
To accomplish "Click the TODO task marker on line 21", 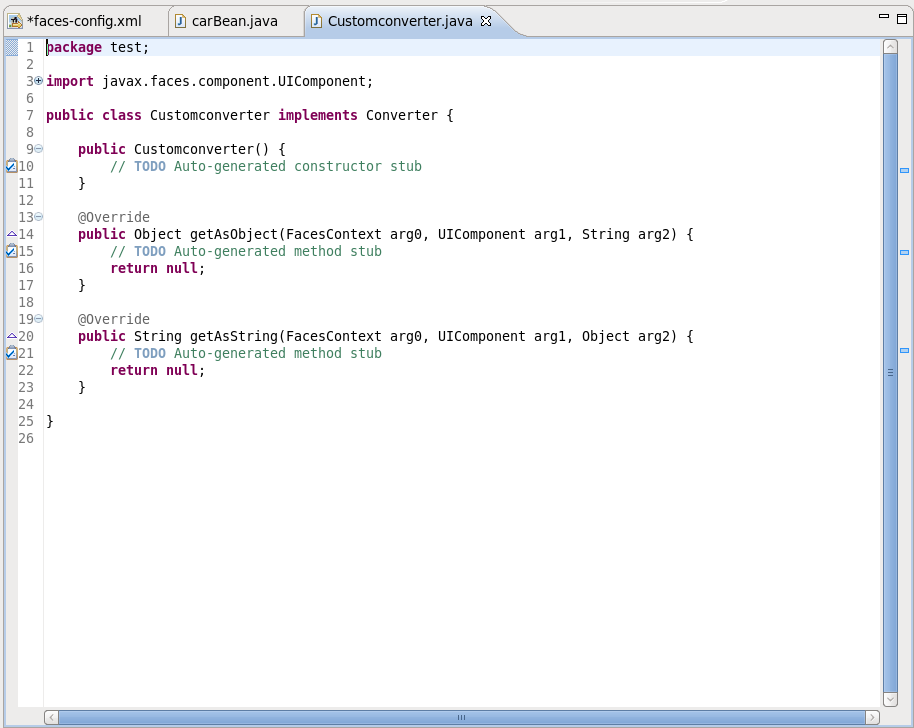I will coord(11,353).
